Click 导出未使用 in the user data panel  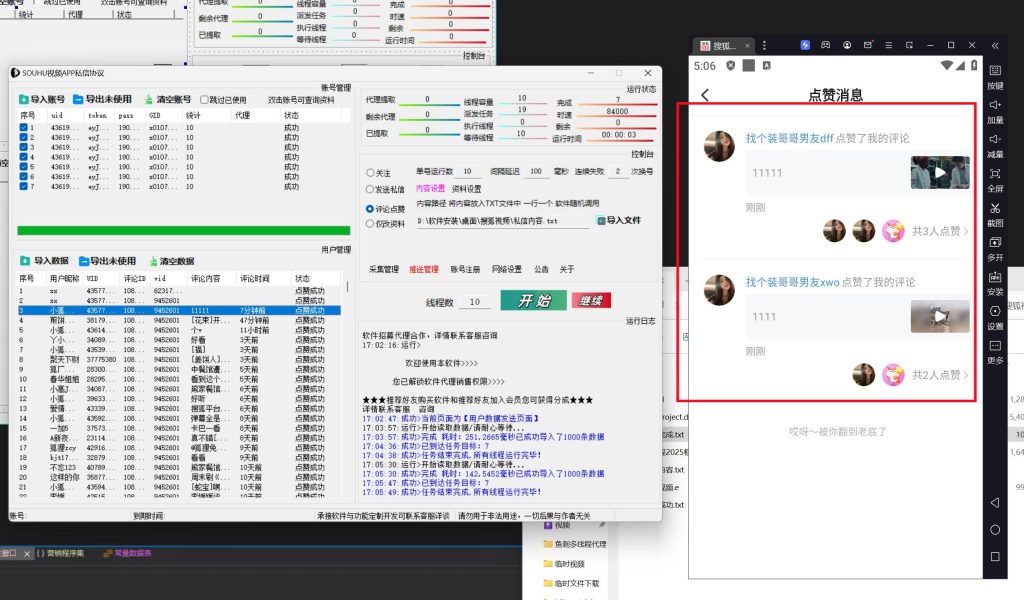tap(85, 261)
